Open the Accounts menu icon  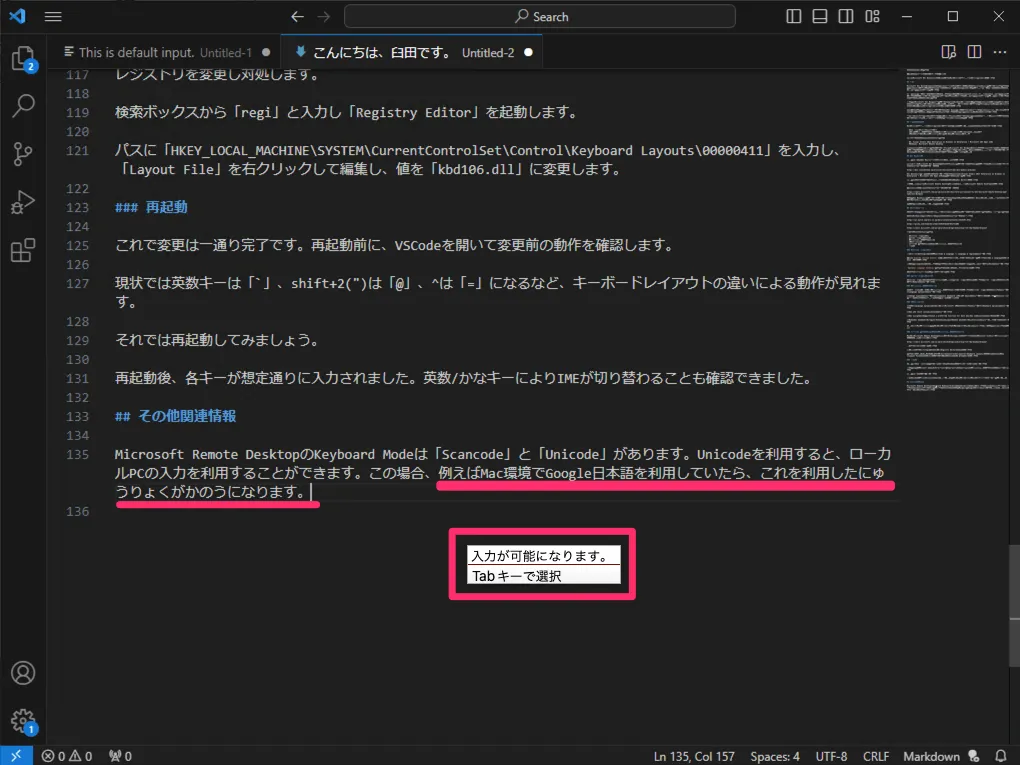pyautogui.click(x=23, y=673)
